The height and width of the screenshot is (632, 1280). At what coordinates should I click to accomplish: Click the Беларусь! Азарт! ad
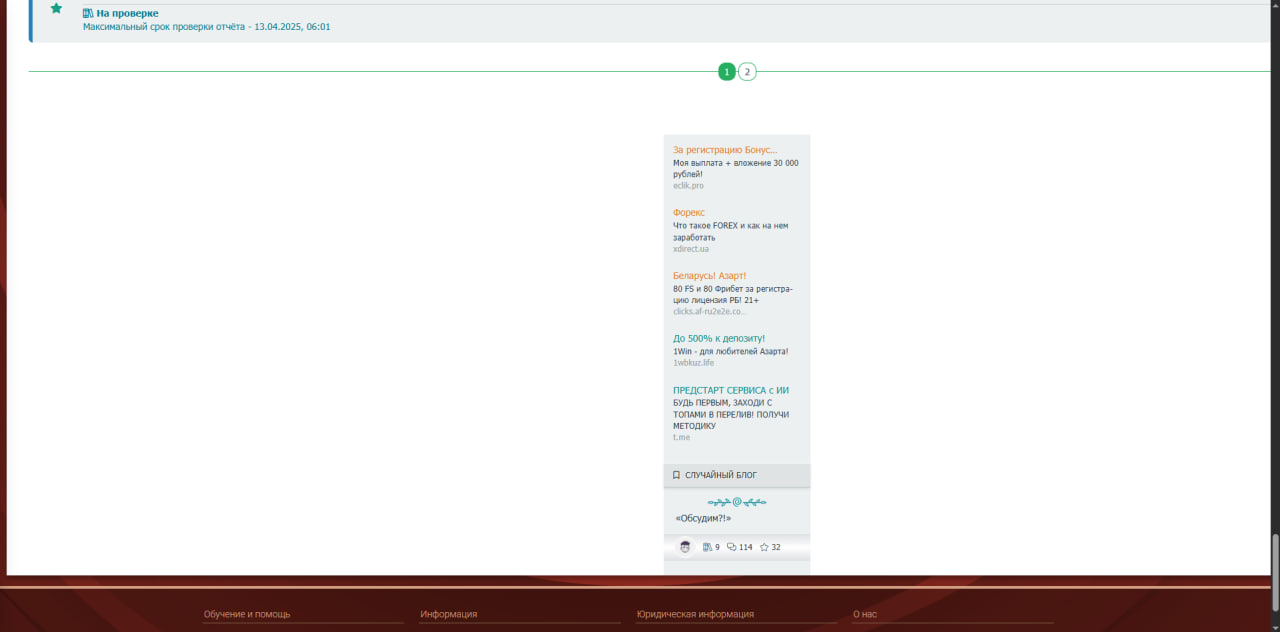click(709, 276)
